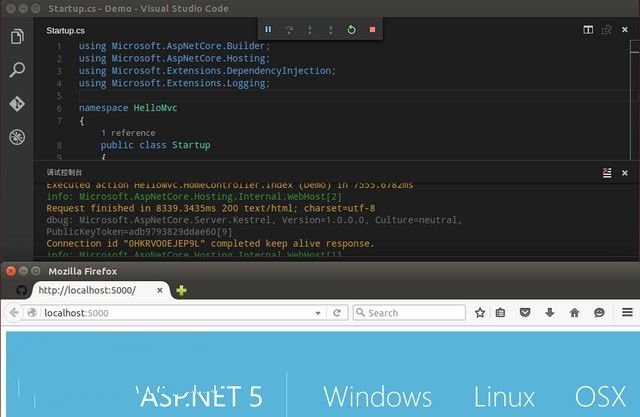The height and width of the screenshot is (417, 640).
Task: Open a new tab in Firefox
Action: (181, 290)
